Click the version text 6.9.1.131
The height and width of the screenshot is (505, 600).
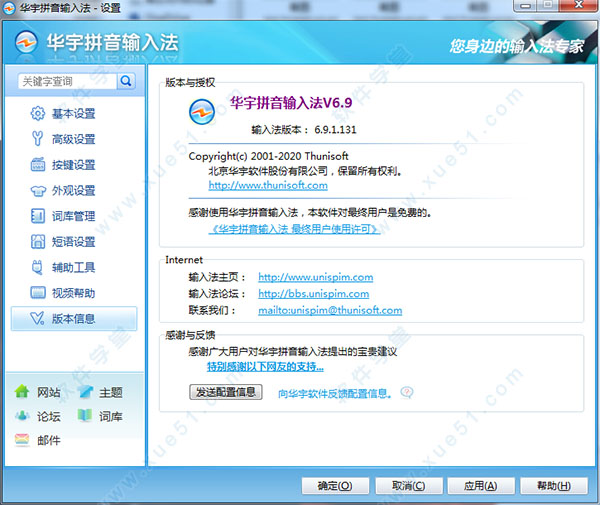tap(335, 130)
